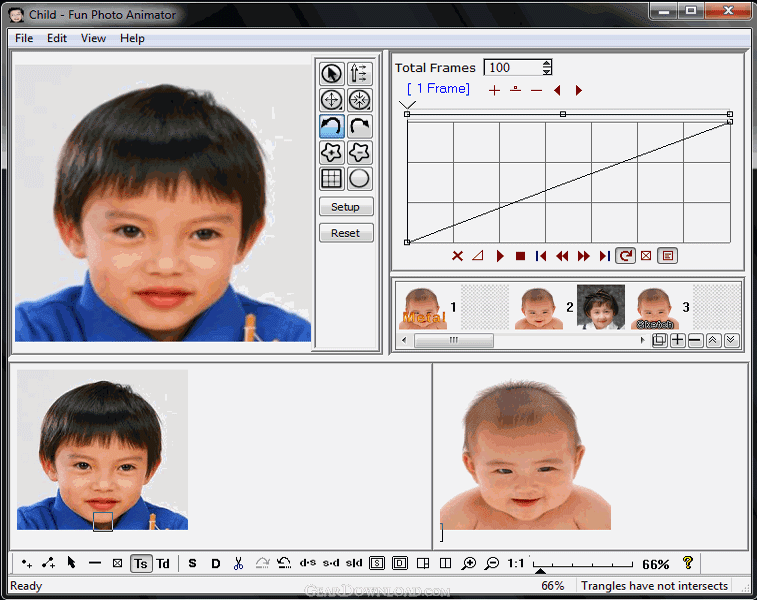Select the circle shape tool
The image size is (757, 600).
[360, 179]
